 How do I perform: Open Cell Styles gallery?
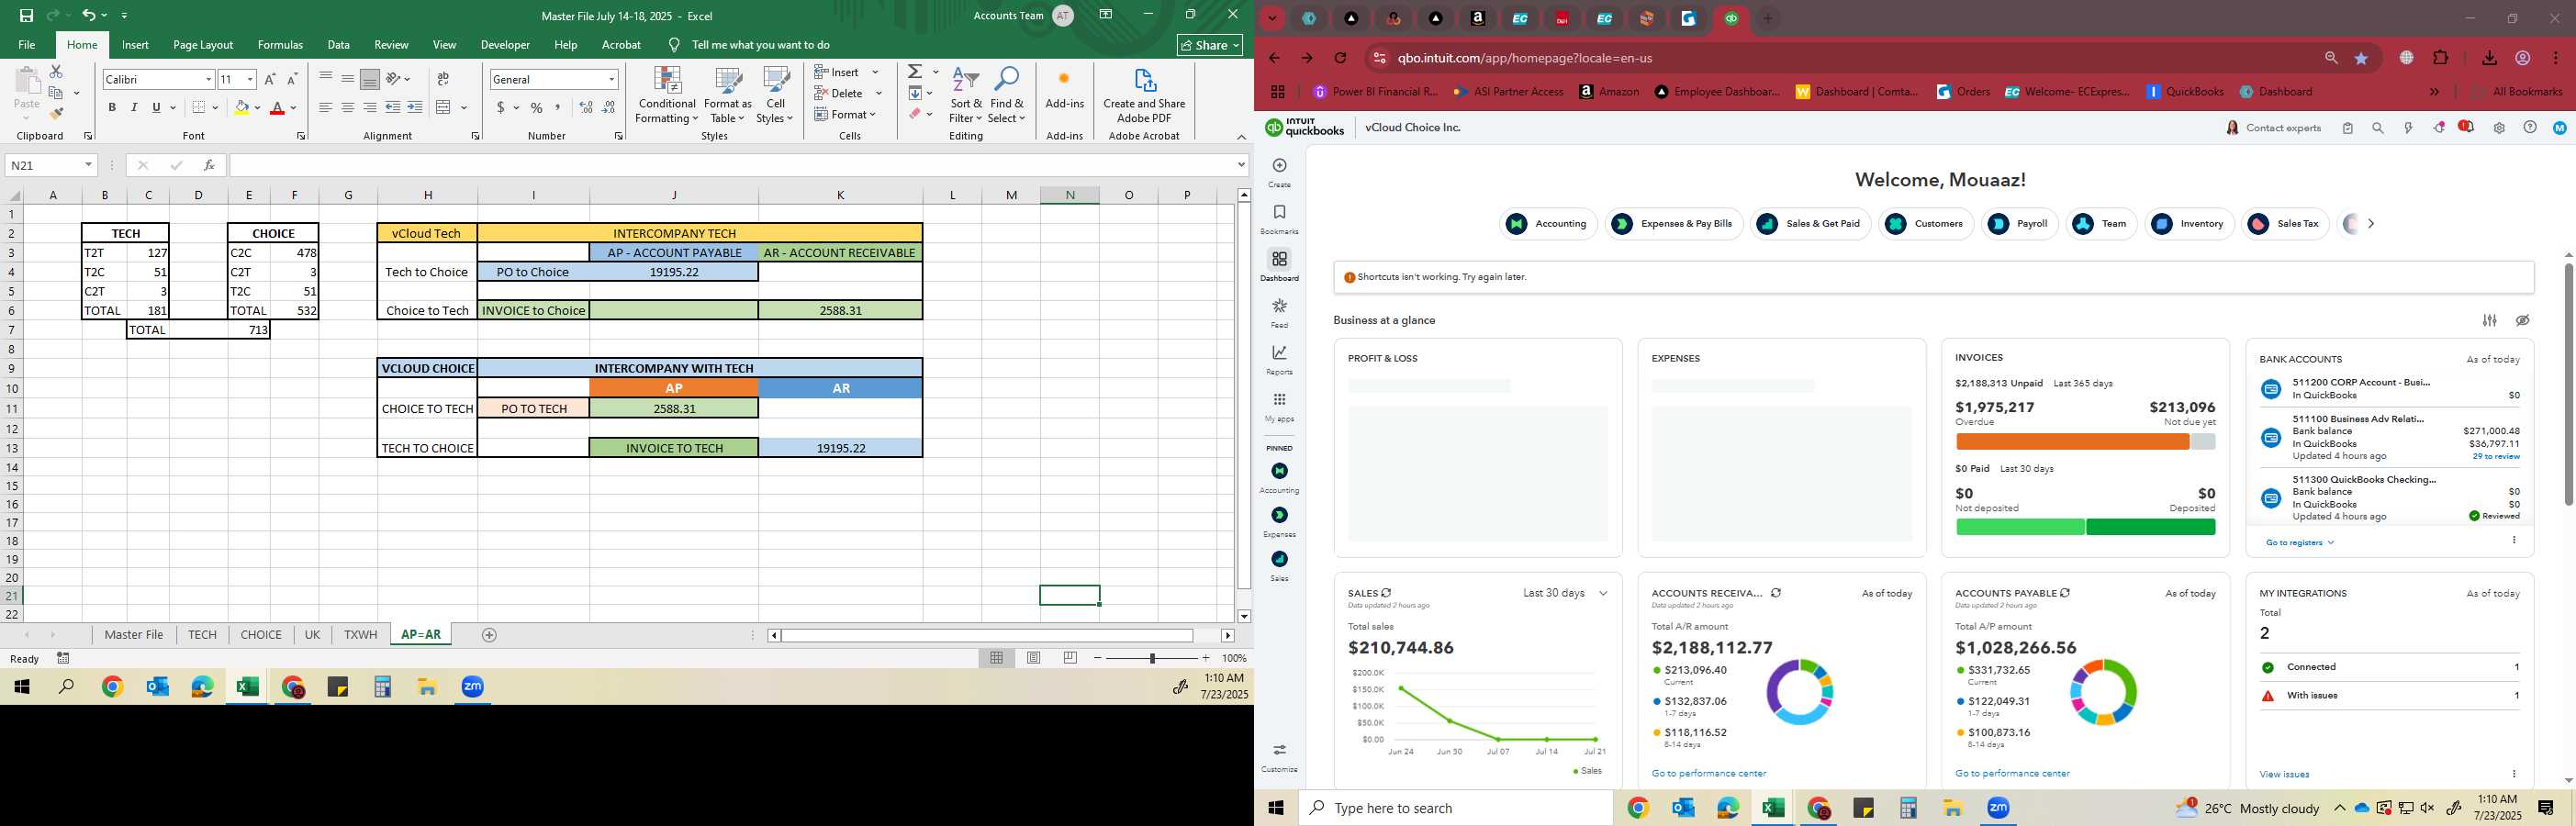pyautogui.click(x=775, y=96)
